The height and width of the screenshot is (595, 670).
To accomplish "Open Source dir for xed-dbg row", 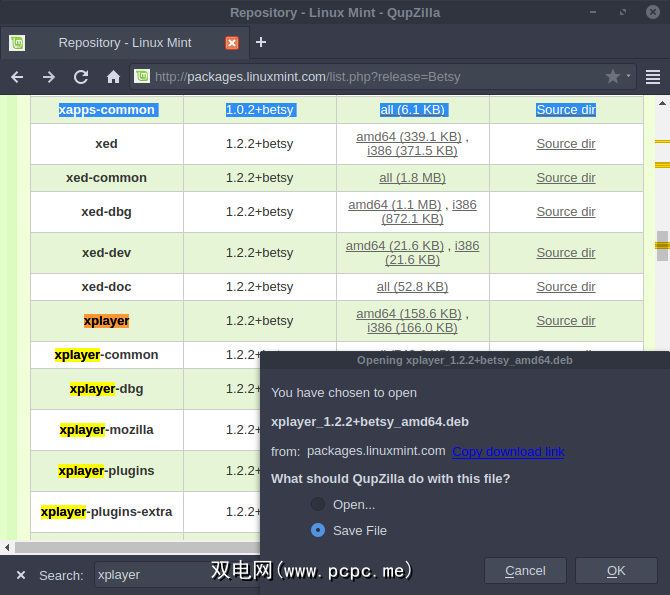I will [x=566, y=212].
